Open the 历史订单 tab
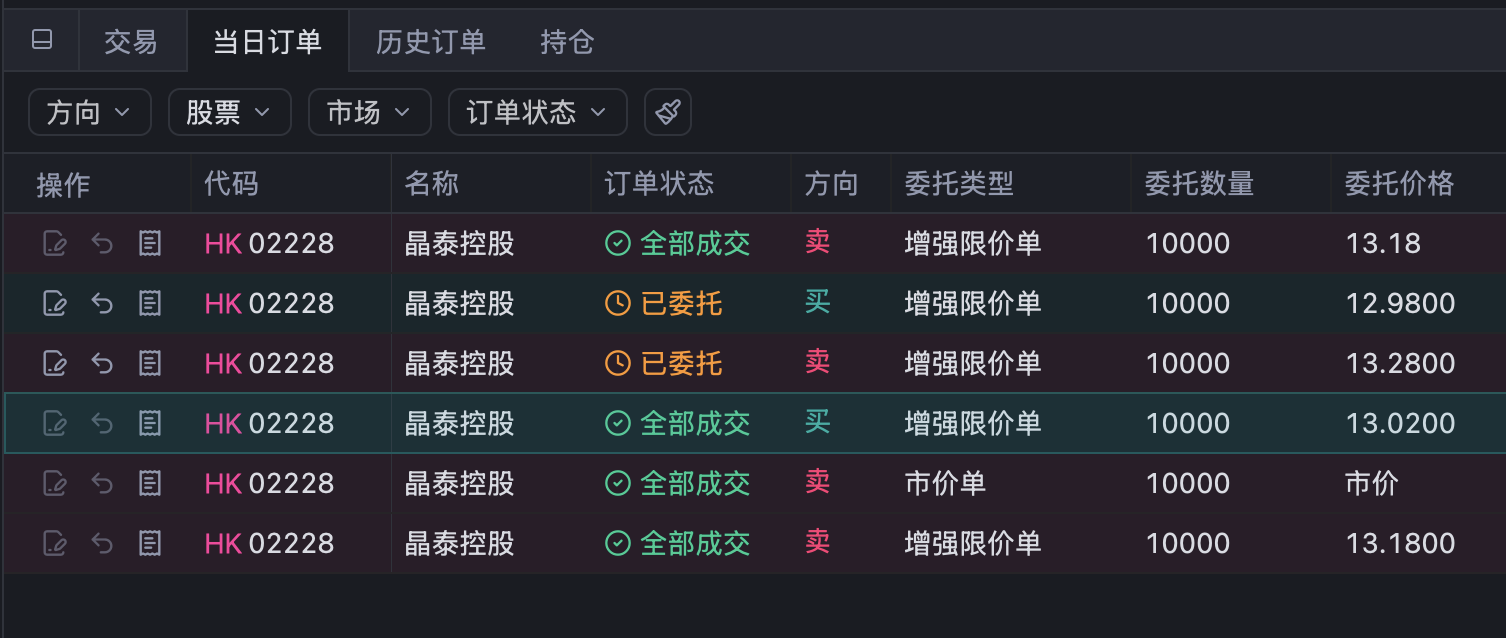Screen dimensions: 1506x638 430,41
